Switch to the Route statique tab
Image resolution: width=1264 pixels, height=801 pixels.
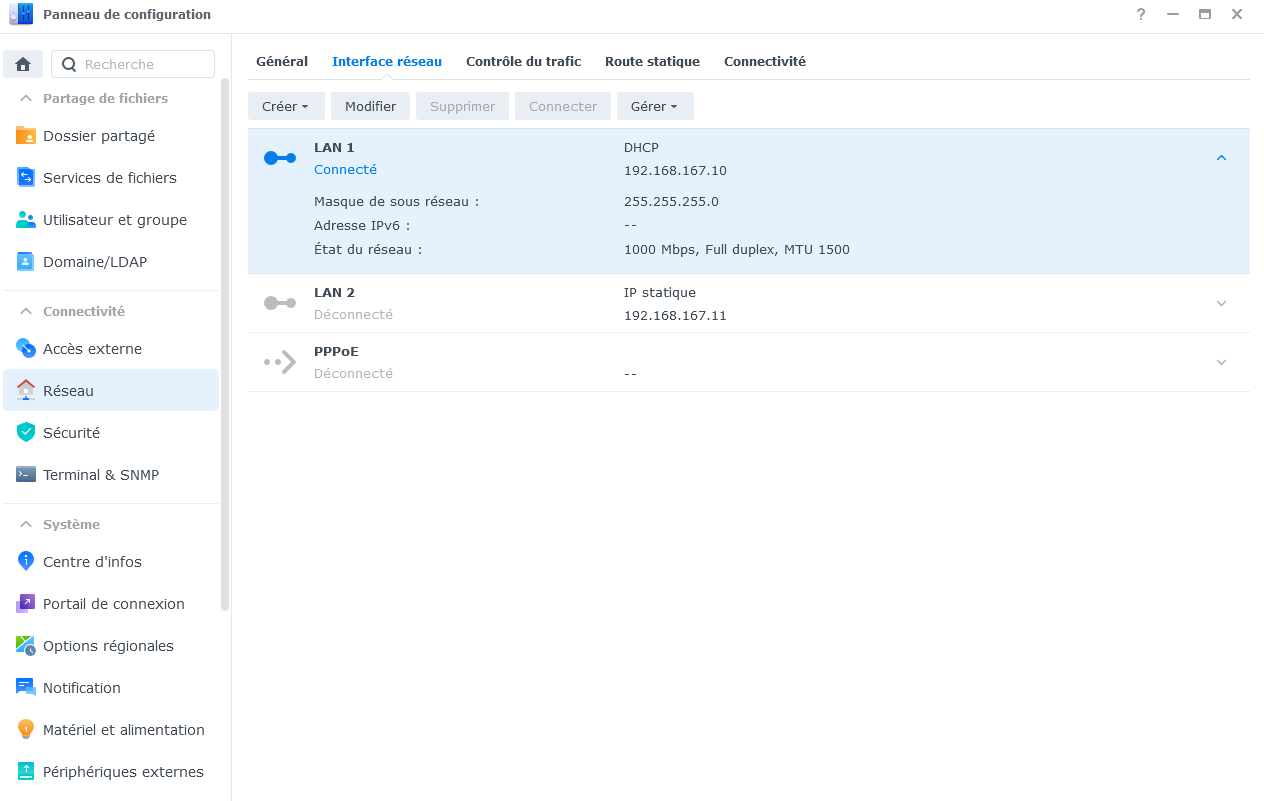tap(652, 61)
